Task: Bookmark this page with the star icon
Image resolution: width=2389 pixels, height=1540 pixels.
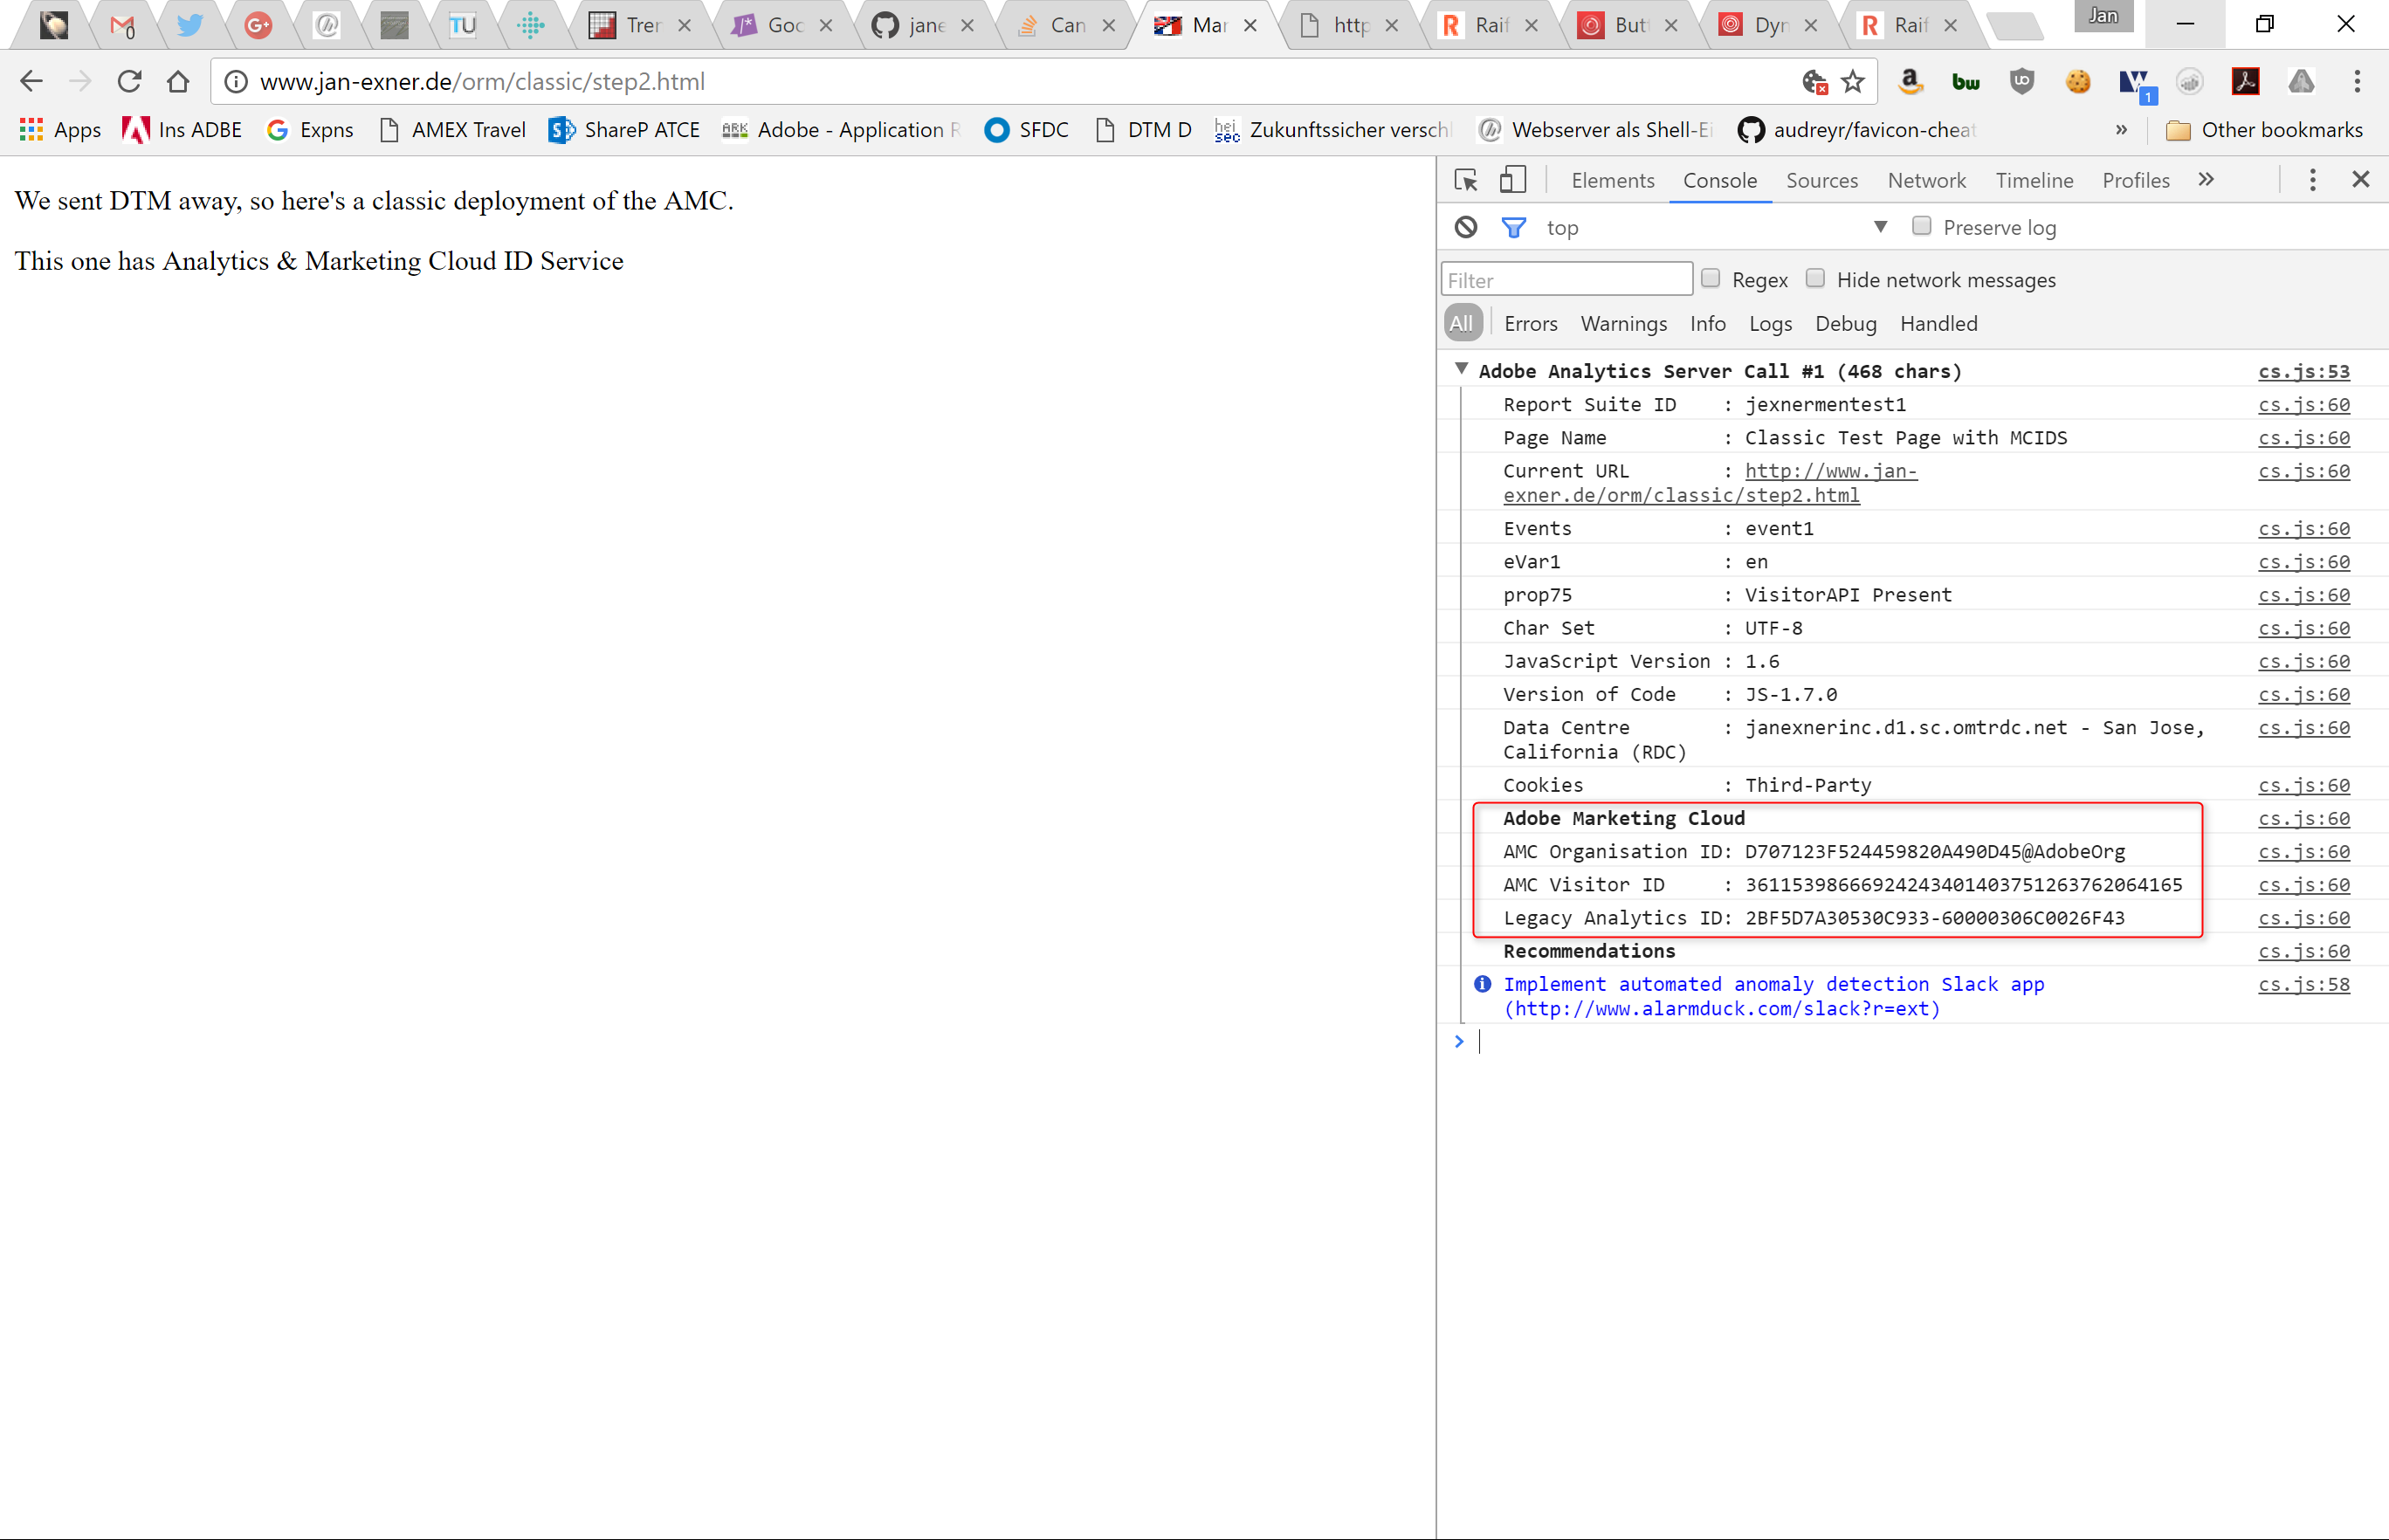Action: point(1853,81)
